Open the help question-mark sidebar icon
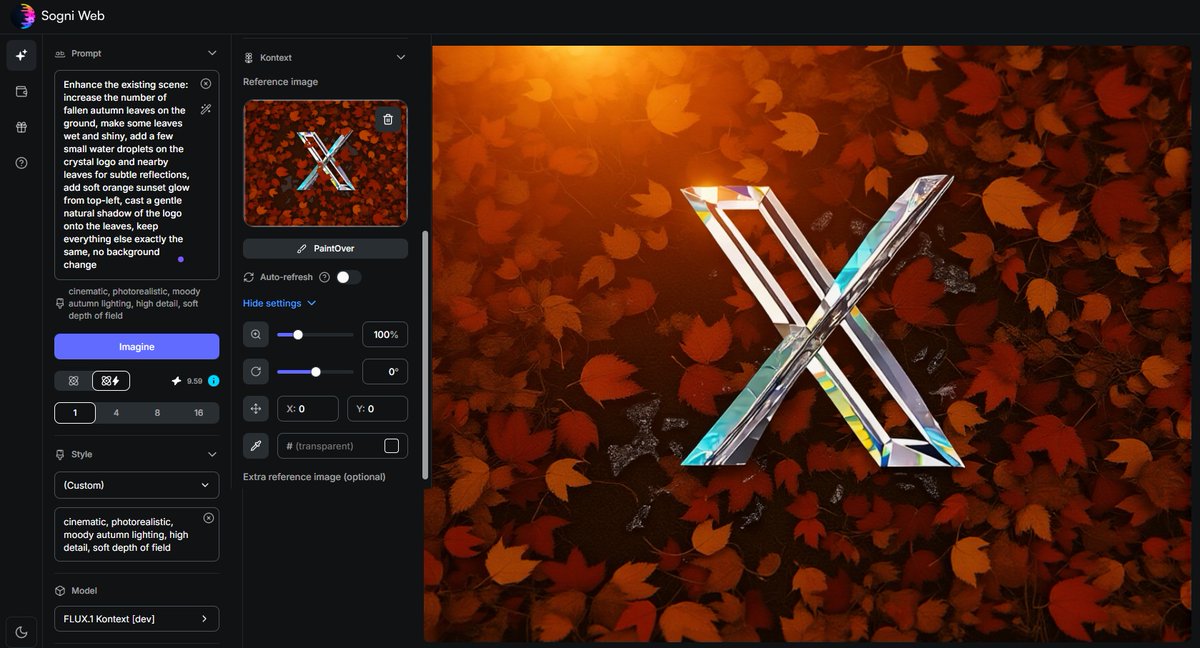 21,163
